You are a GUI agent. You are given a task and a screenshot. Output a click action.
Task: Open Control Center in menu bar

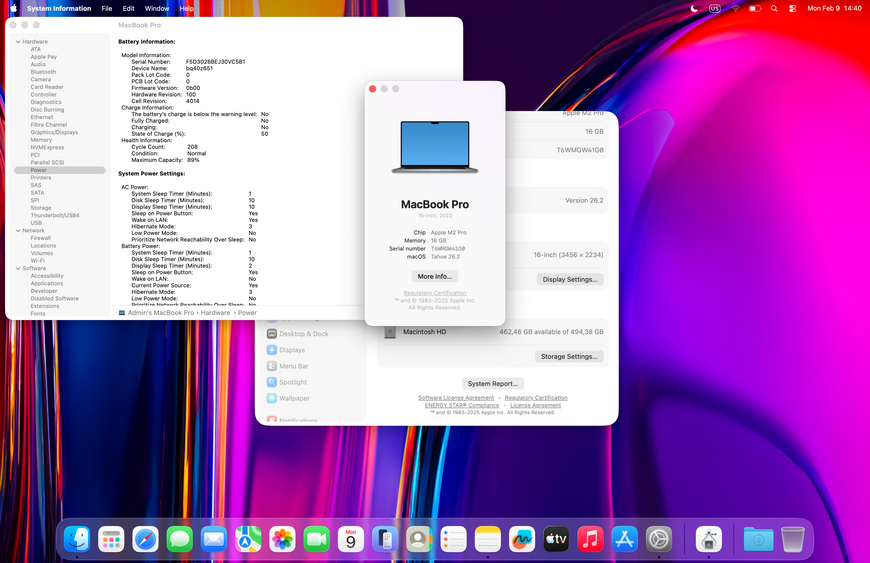[792, 8]
